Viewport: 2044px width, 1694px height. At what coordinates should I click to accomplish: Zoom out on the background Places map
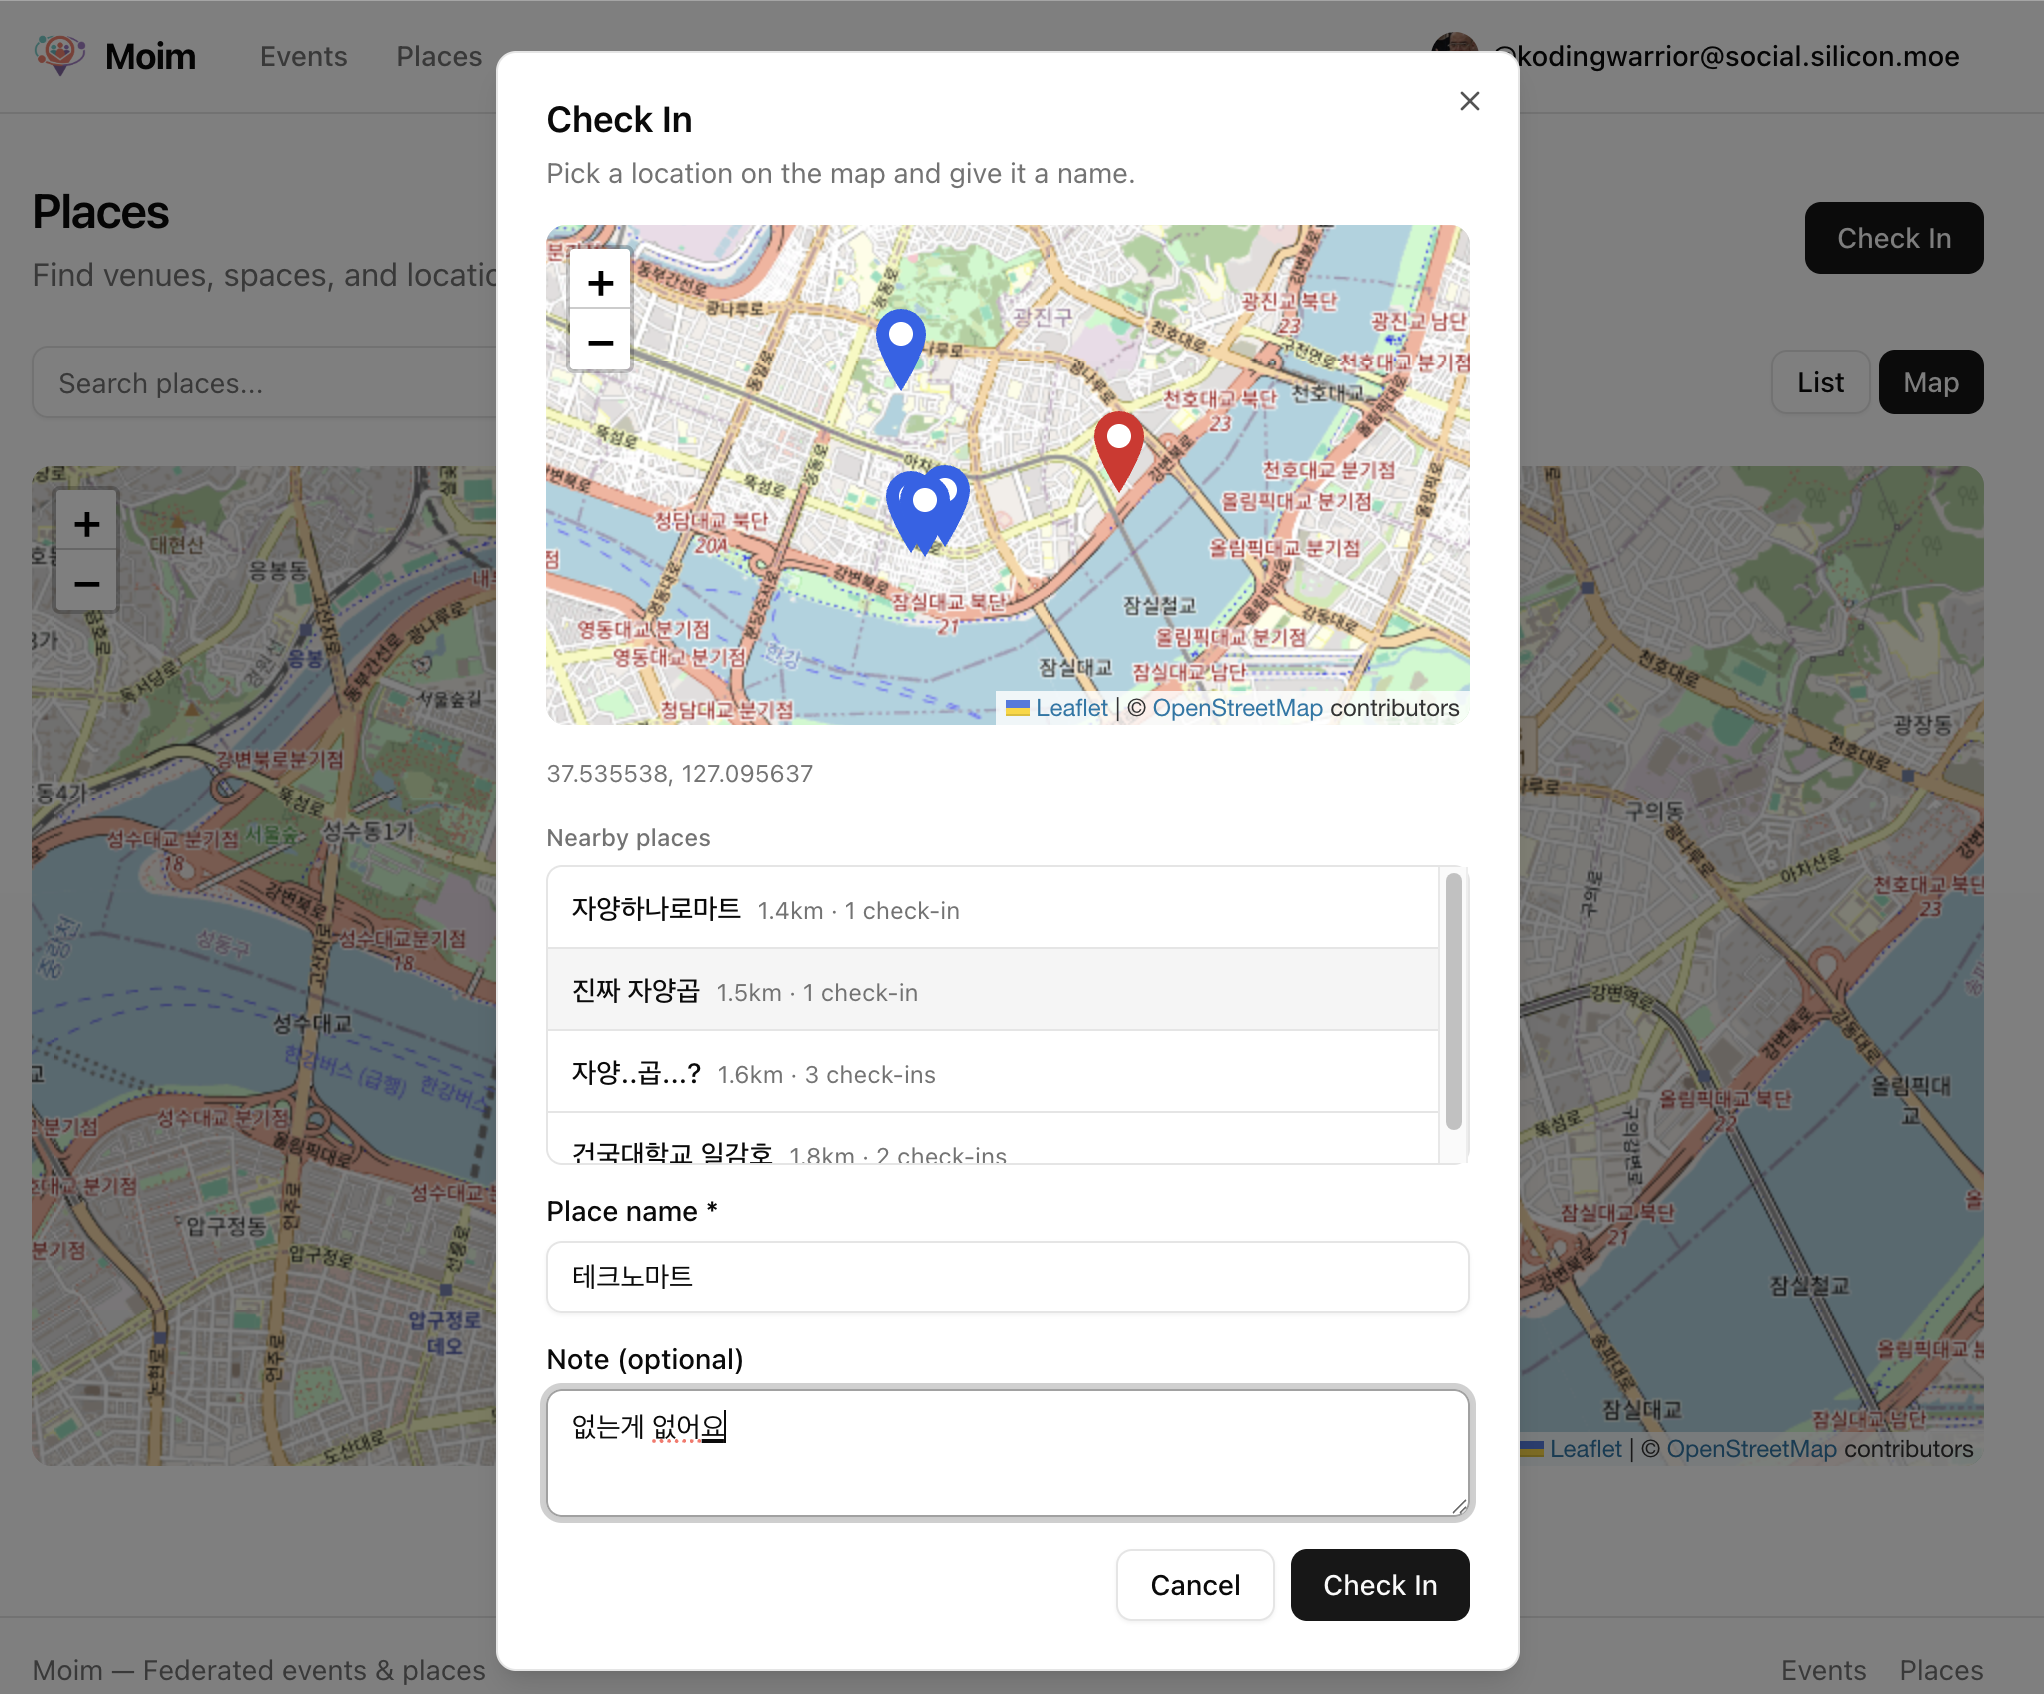click(87, 584)
